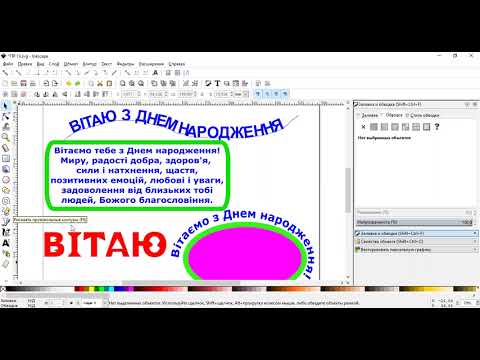Viewport: 480px width, 360px height.
Task: Toggle snap to grid button
Action: tap(177, 73)
